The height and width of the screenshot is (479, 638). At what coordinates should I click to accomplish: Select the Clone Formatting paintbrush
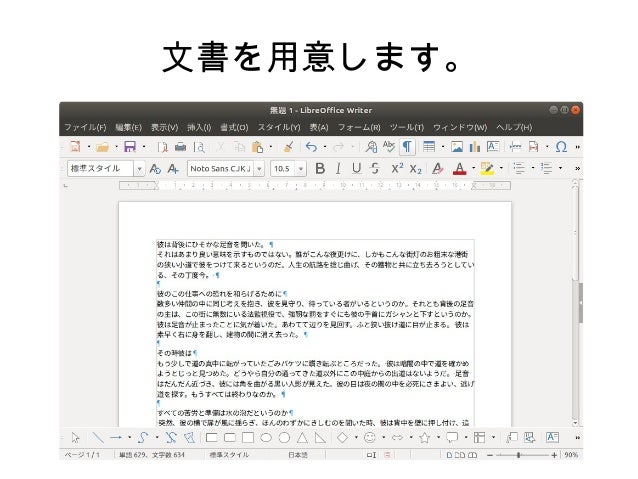click(288, 147)
